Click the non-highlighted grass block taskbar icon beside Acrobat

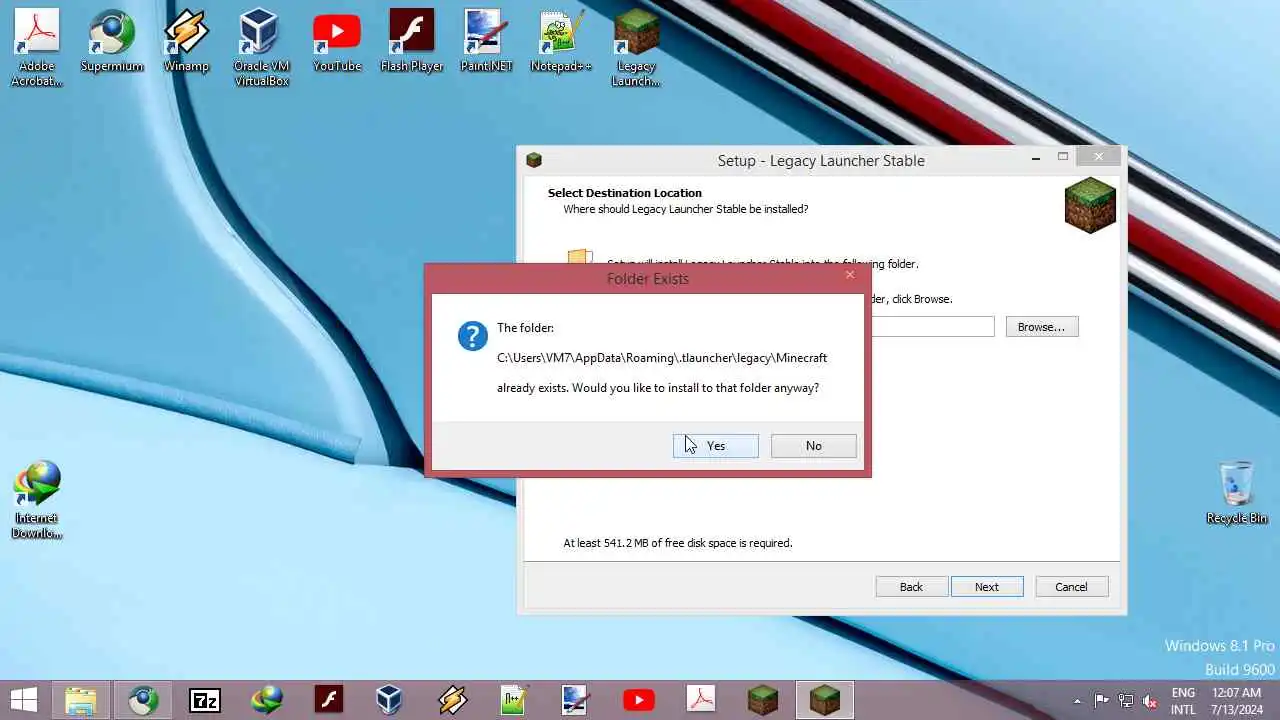[x=763, y=700]
